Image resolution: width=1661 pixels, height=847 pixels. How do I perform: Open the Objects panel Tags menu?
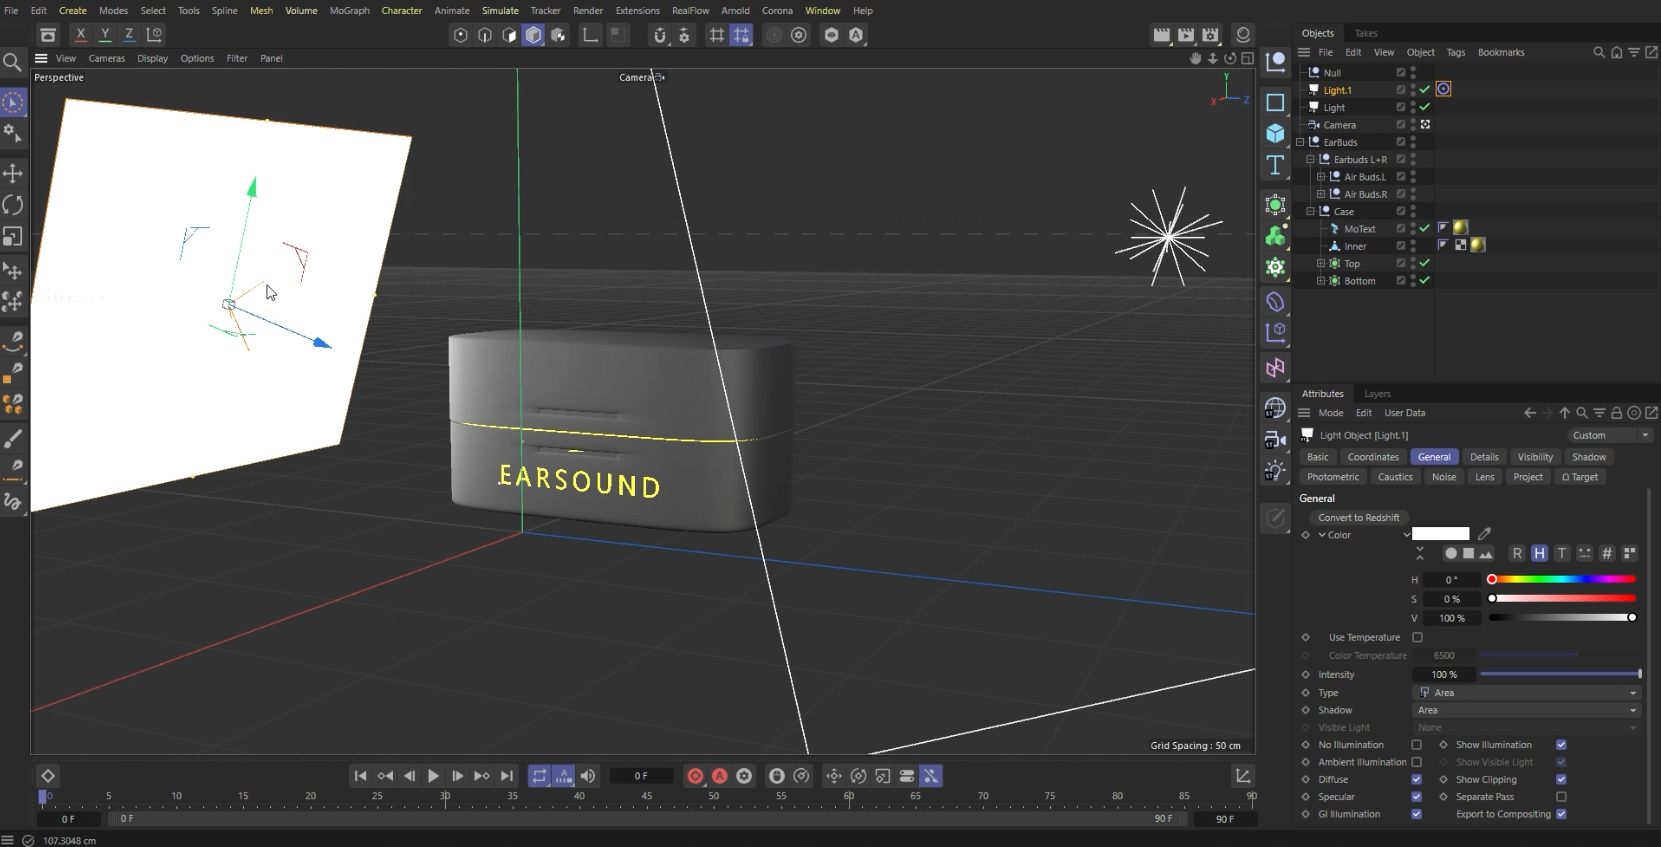click(x=1455, y=52)
